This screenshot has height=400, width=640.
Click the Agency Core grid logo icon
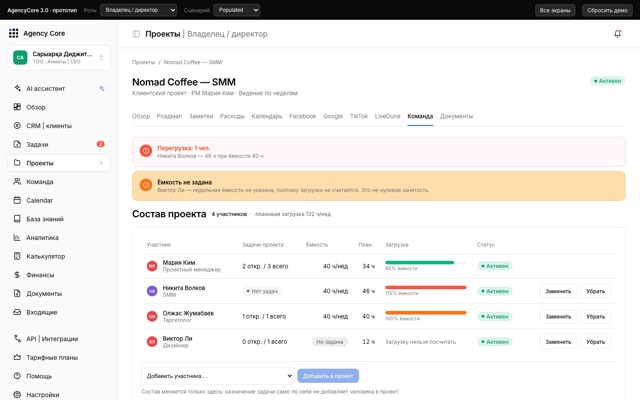pyautogui.click(x=13, y=33)
